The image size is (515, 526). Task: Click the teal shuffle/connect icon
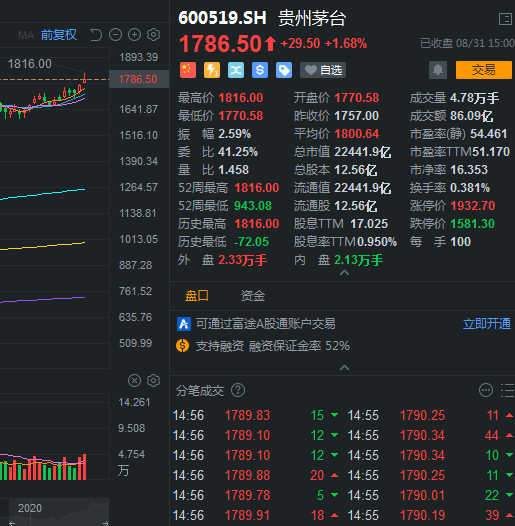coord(236,70)
